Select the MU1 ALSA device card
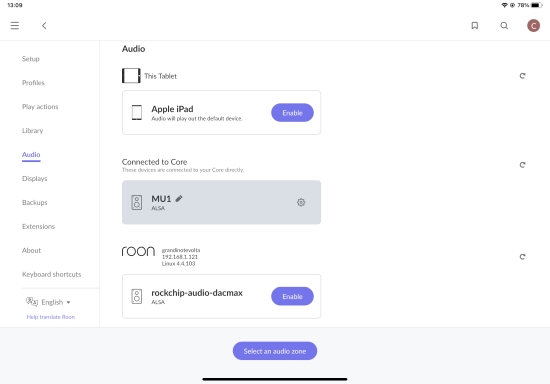 coord(221,202)
